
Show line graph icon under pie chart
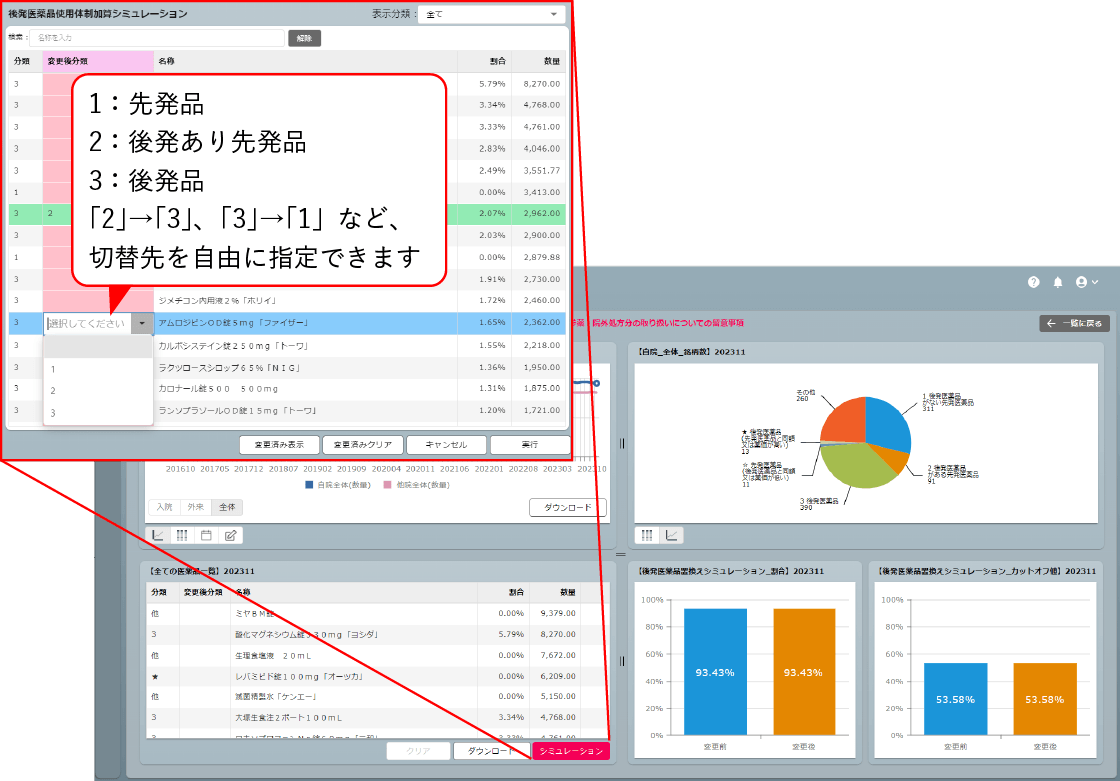671,535
